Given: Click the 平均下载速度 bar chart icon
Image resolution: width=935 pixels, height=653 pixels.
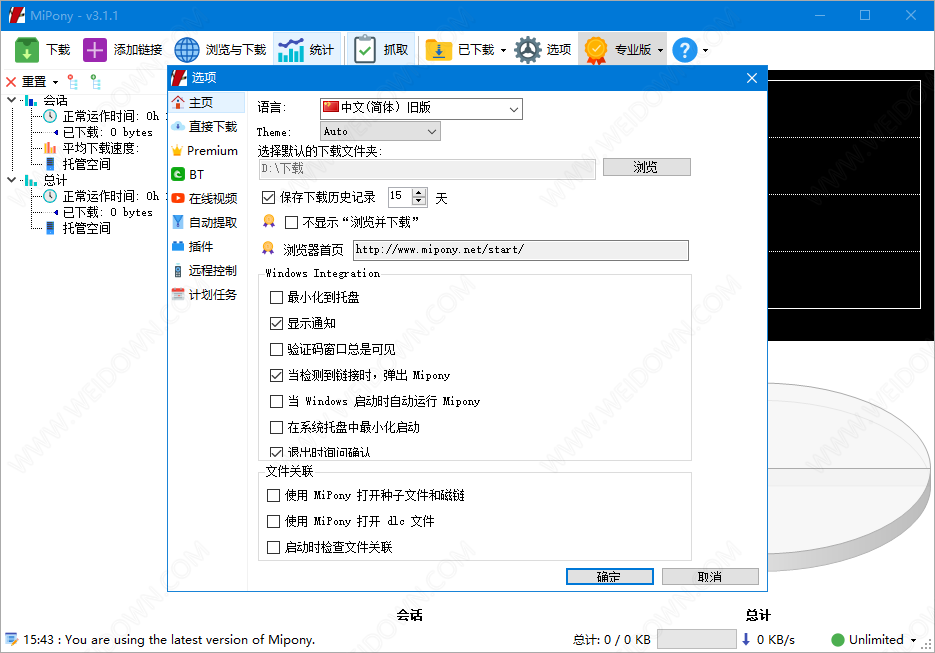Looking at the screenshot, I should [x=50, y=148].
